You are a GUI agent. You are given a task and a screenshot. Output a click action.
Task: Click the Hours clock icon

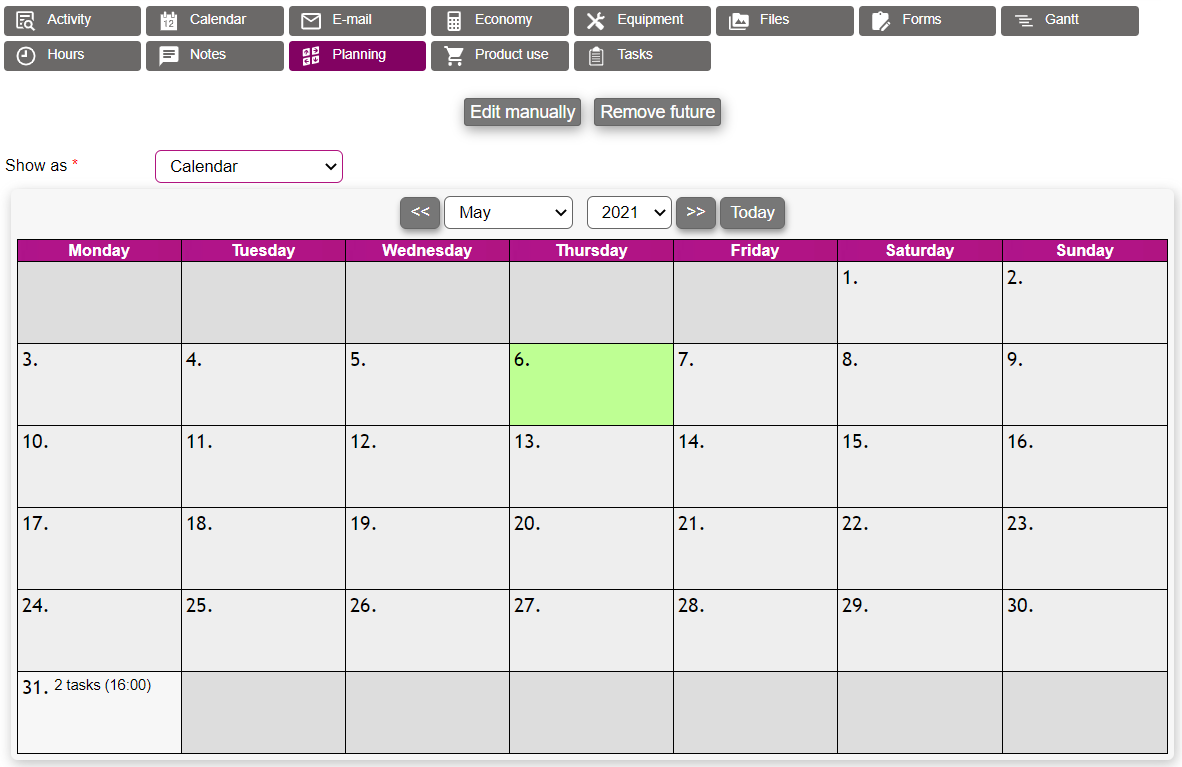[26, 56]
